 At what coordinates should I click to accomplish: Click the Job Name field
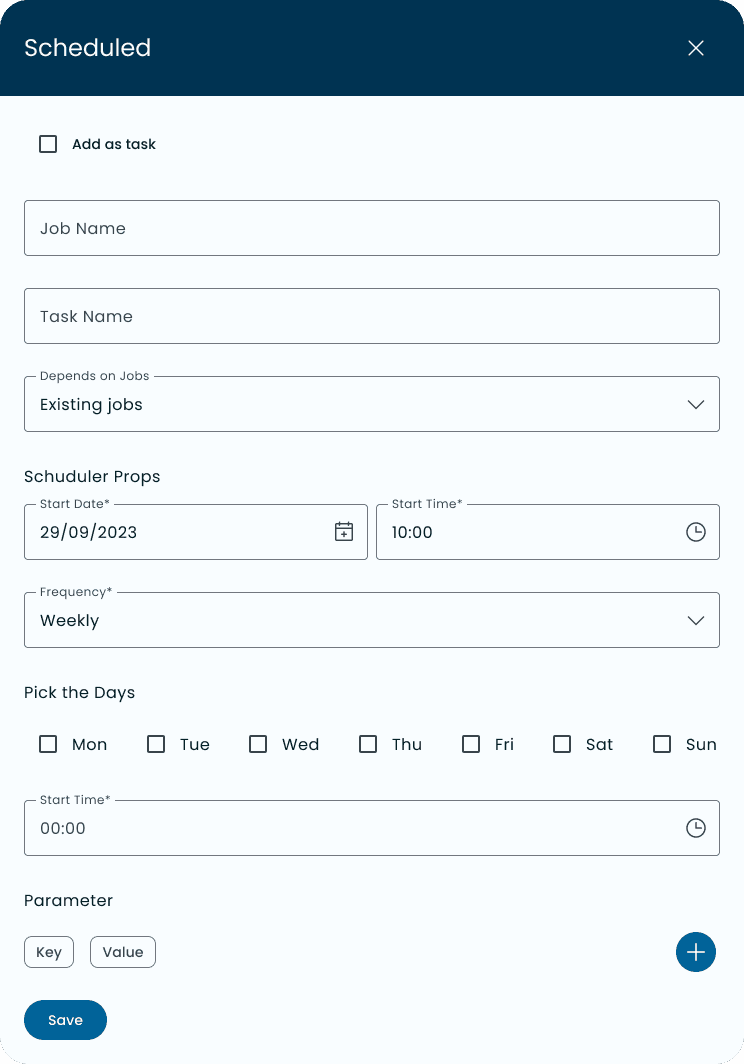372,228
